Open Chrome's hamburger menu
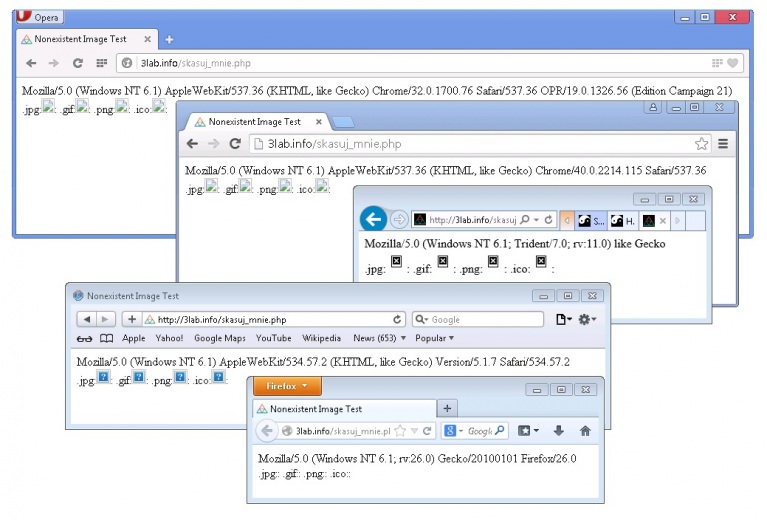767x520 pixels. (722, 144)
